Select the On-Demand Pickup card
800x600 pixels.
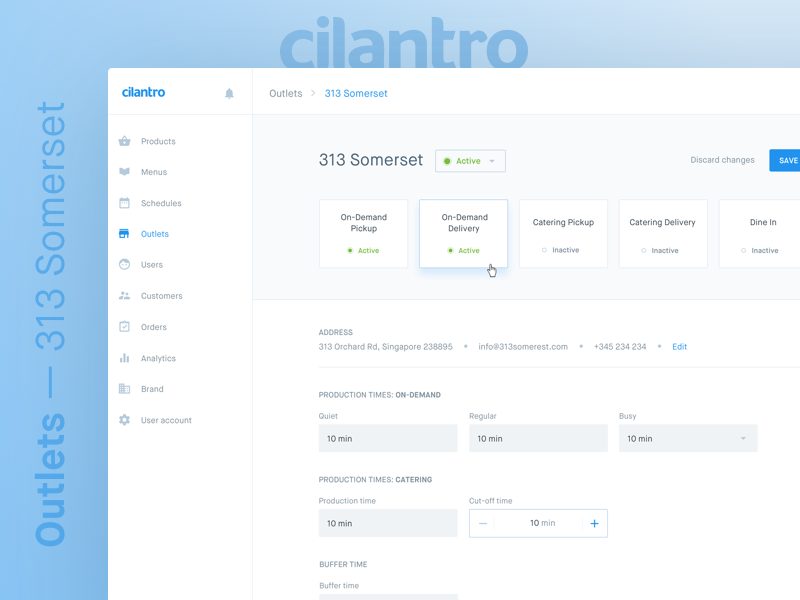tap(363, 233)
